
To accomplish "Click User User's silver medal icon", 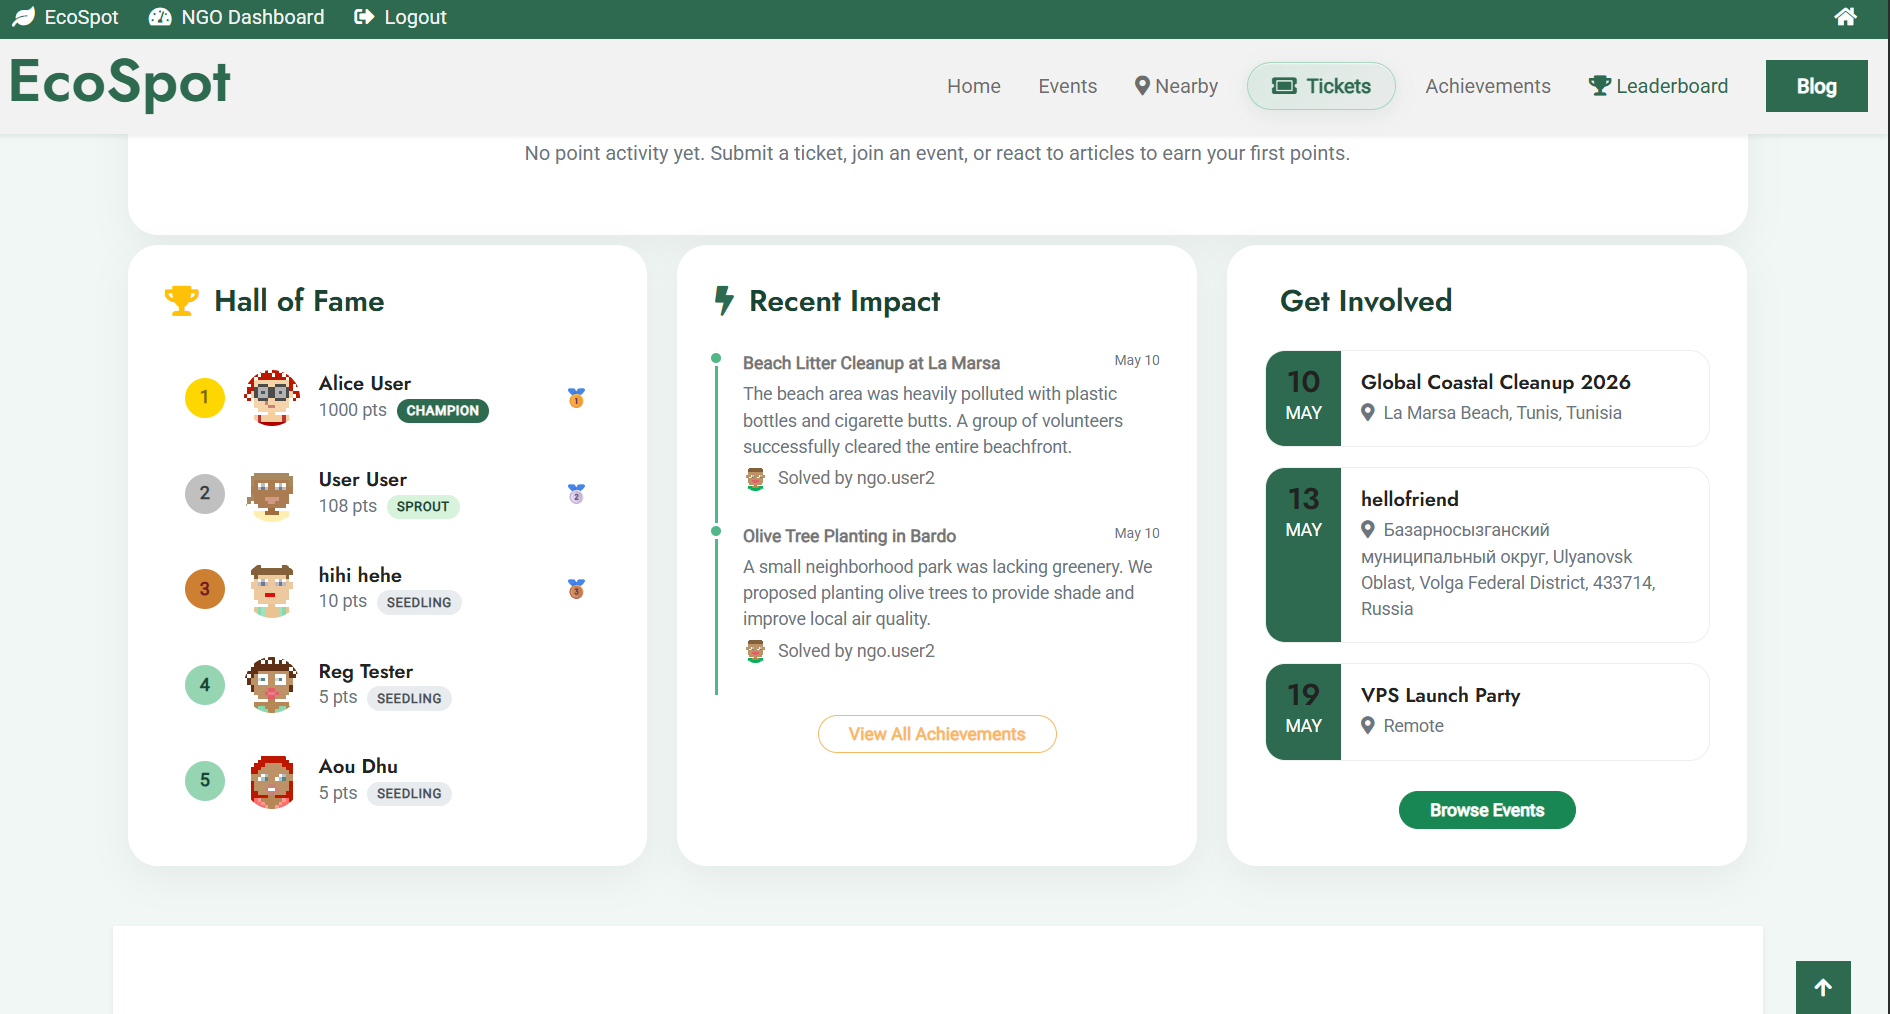I will tap(576, 493).
